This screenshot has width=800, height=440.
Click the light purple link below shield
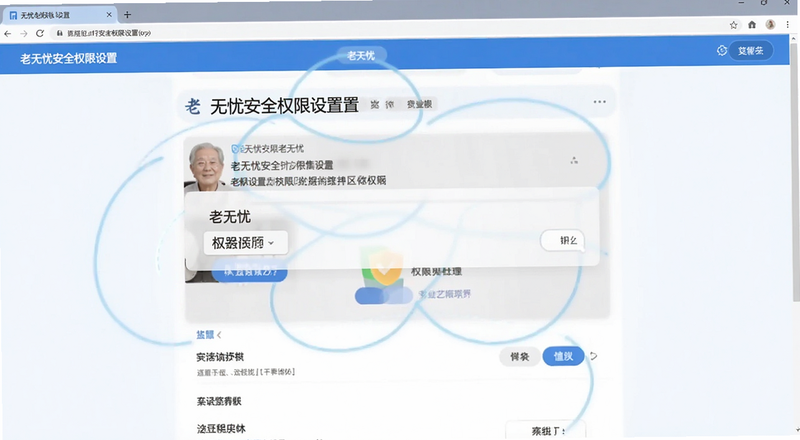(445, 294)
